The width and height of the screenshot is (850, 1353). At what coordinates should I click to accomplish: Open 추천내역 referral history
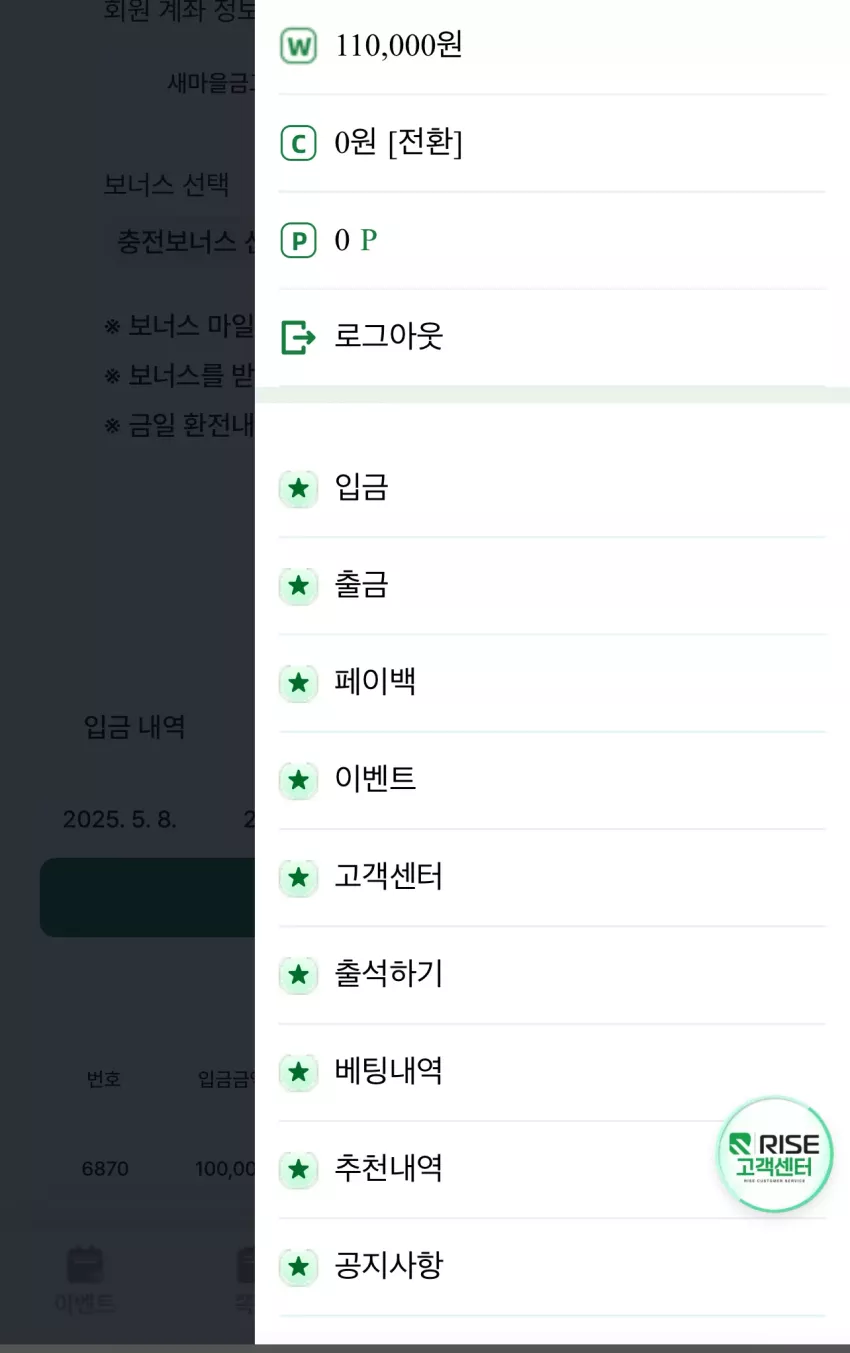point(552,1169)
